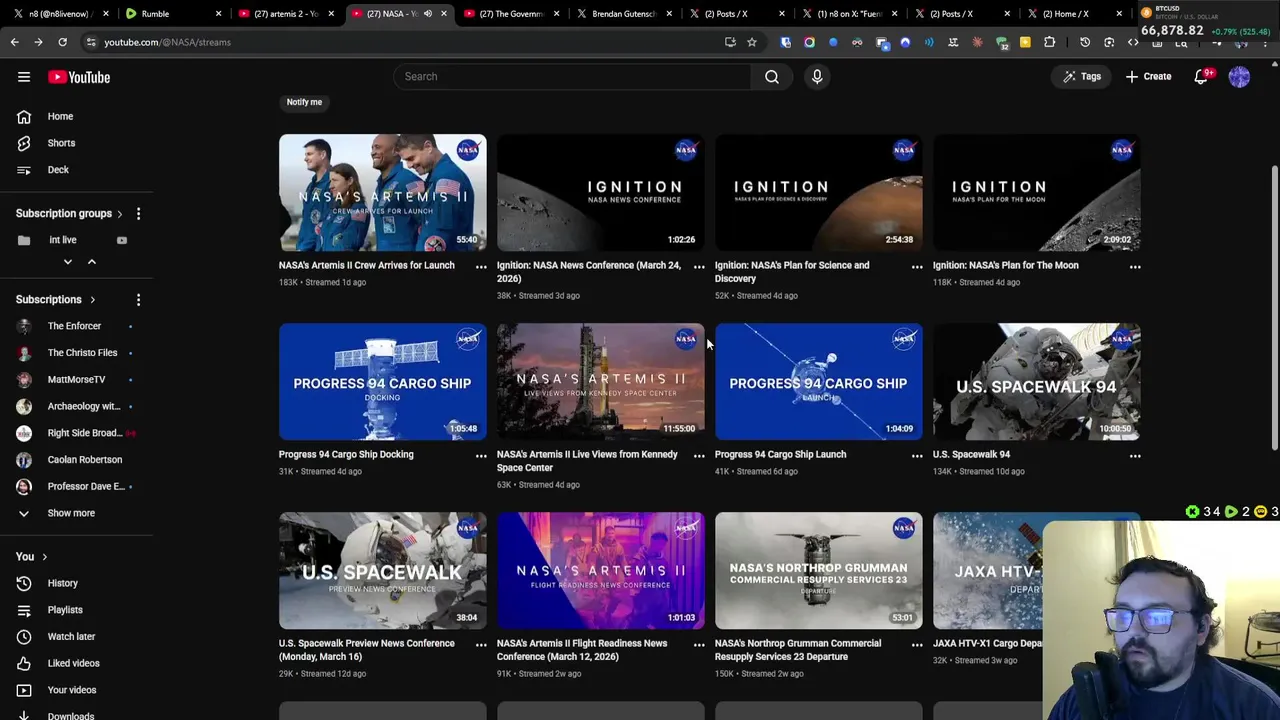1280x720 pixels.
Task: Reload the page in the browser
Action: (x=62, y=42)
